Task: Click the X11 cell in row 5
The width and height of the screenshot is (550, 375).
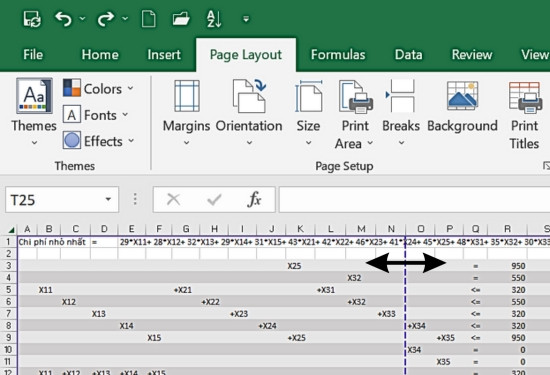Action: click(46, 290)
